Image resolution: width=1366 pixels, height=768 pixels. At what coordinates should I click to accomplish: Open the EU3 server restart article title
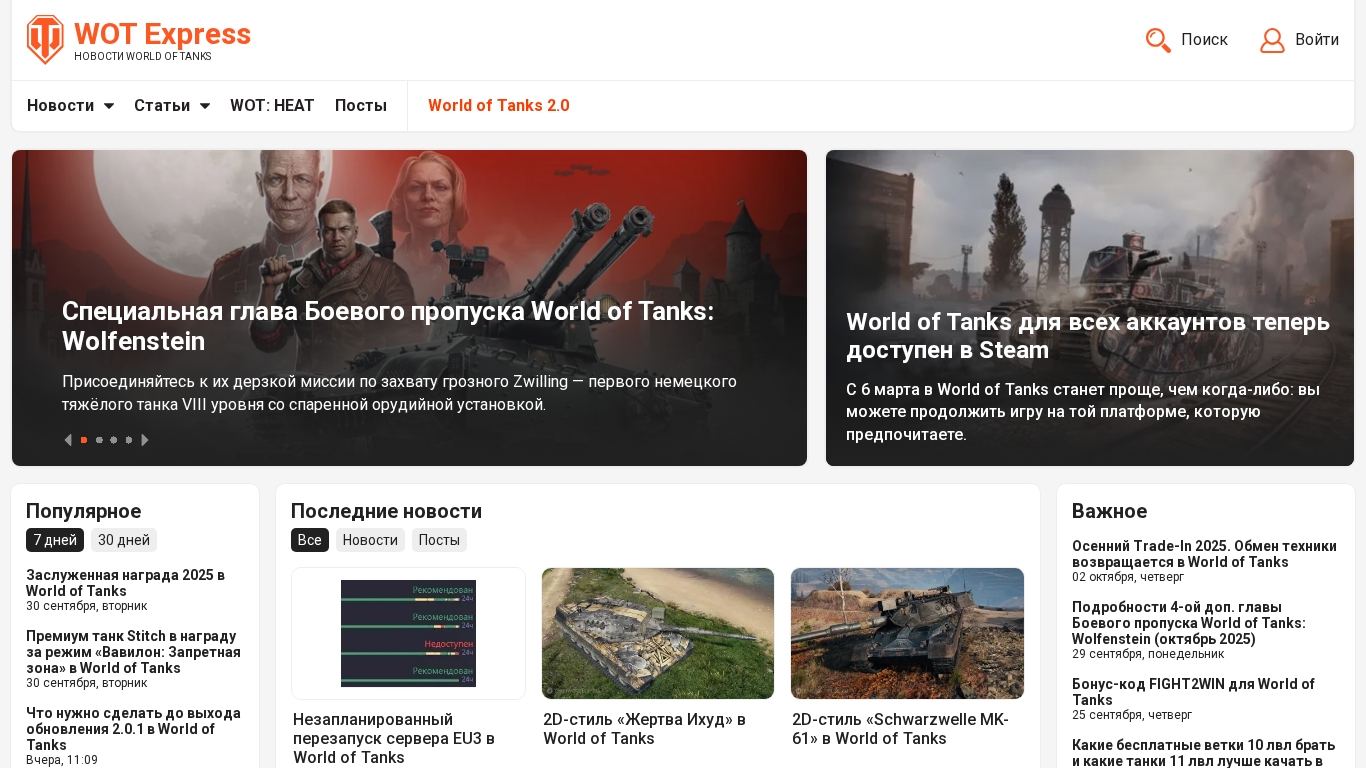(x=394, y=738)
